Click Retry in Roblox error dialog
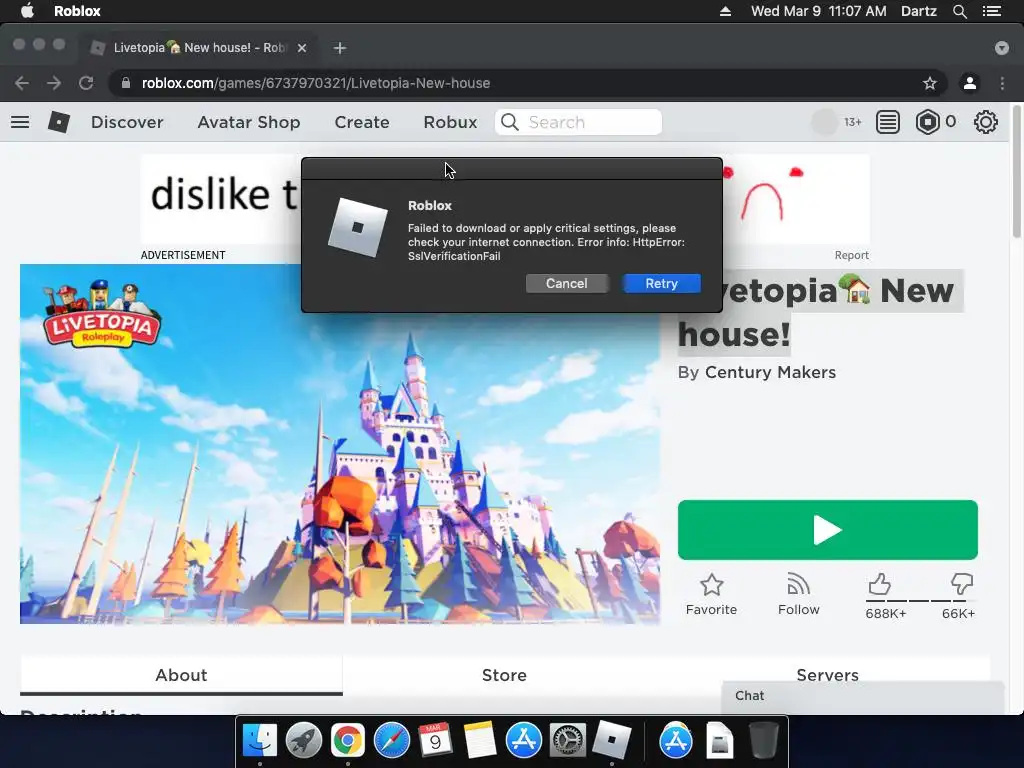Image resolution: width=1024 pixels, height=768 pixels. pos(662,283)
